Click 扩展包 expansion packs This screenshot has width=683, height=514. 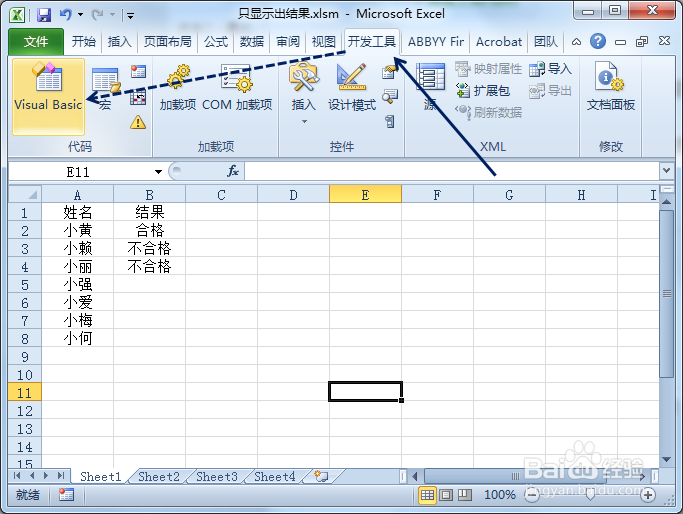coord(483,91)
